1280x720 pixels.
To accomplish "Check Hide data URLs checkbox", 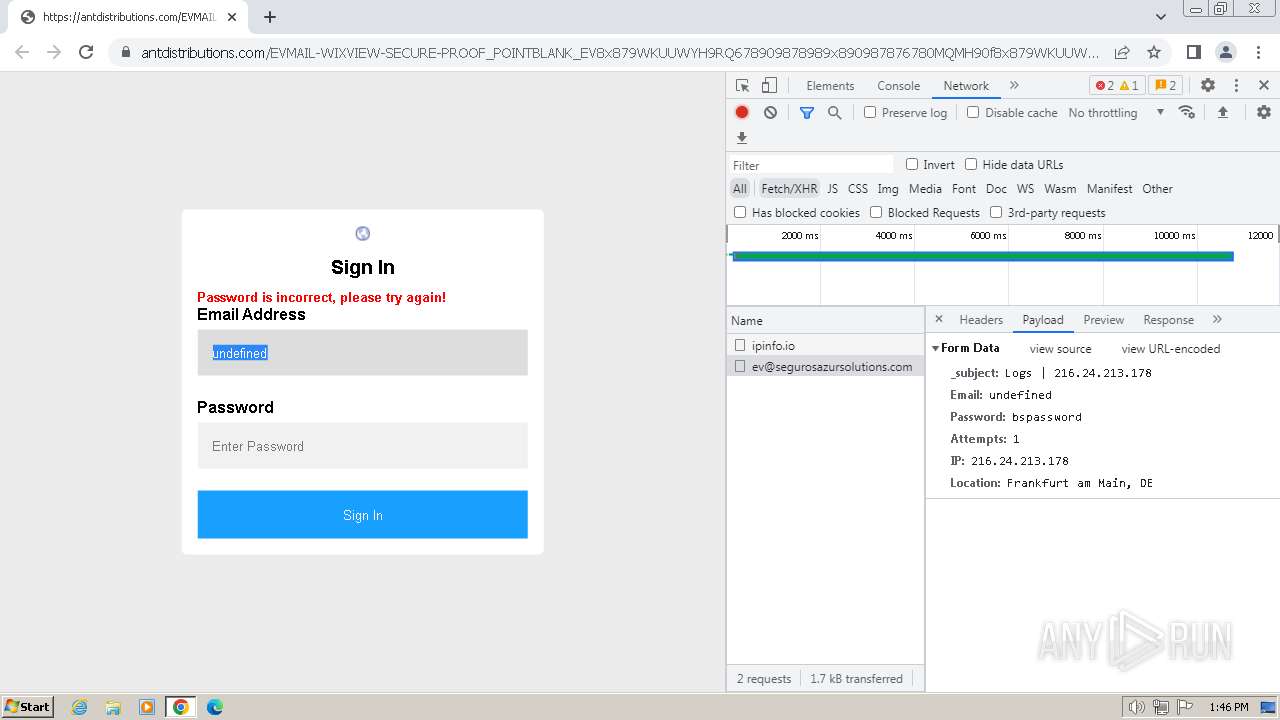I will pyautogui.click(x=971, y=164).
